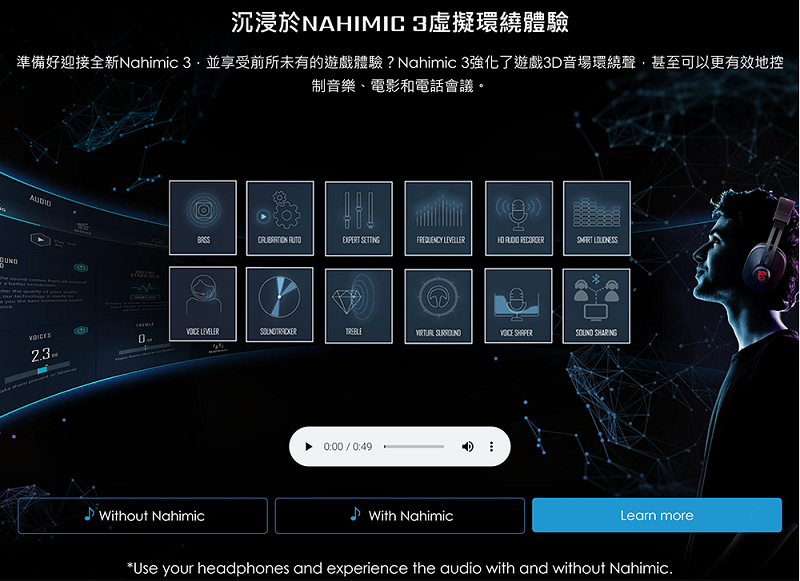Open the Calibration Auto tile
The image size is (800, 581).
(280, 218)
